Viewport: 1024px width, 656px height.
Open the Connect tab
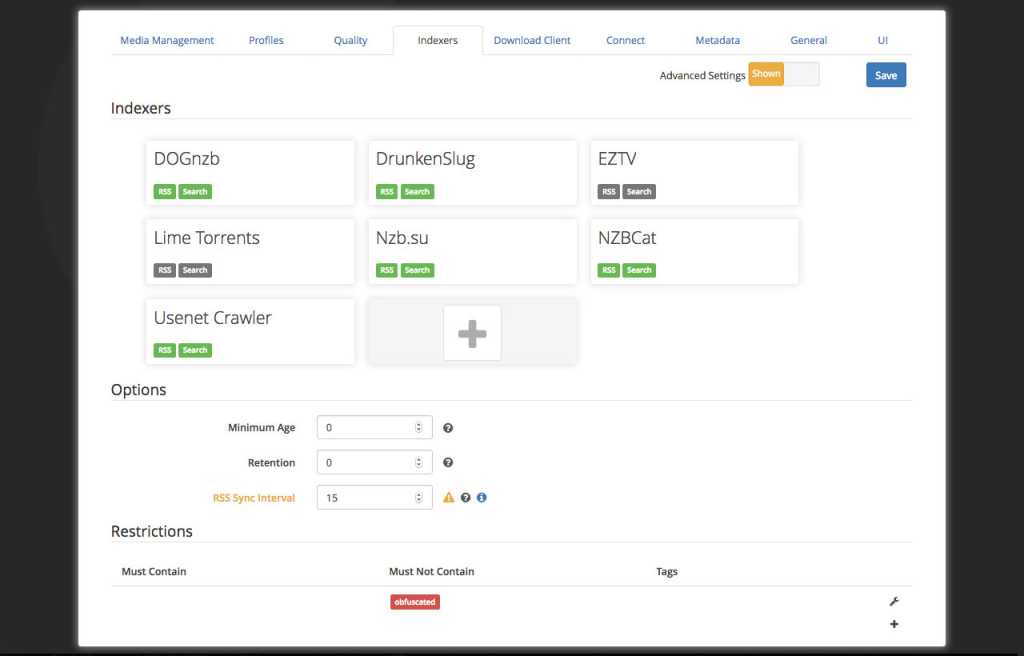(x=625, y=40)
